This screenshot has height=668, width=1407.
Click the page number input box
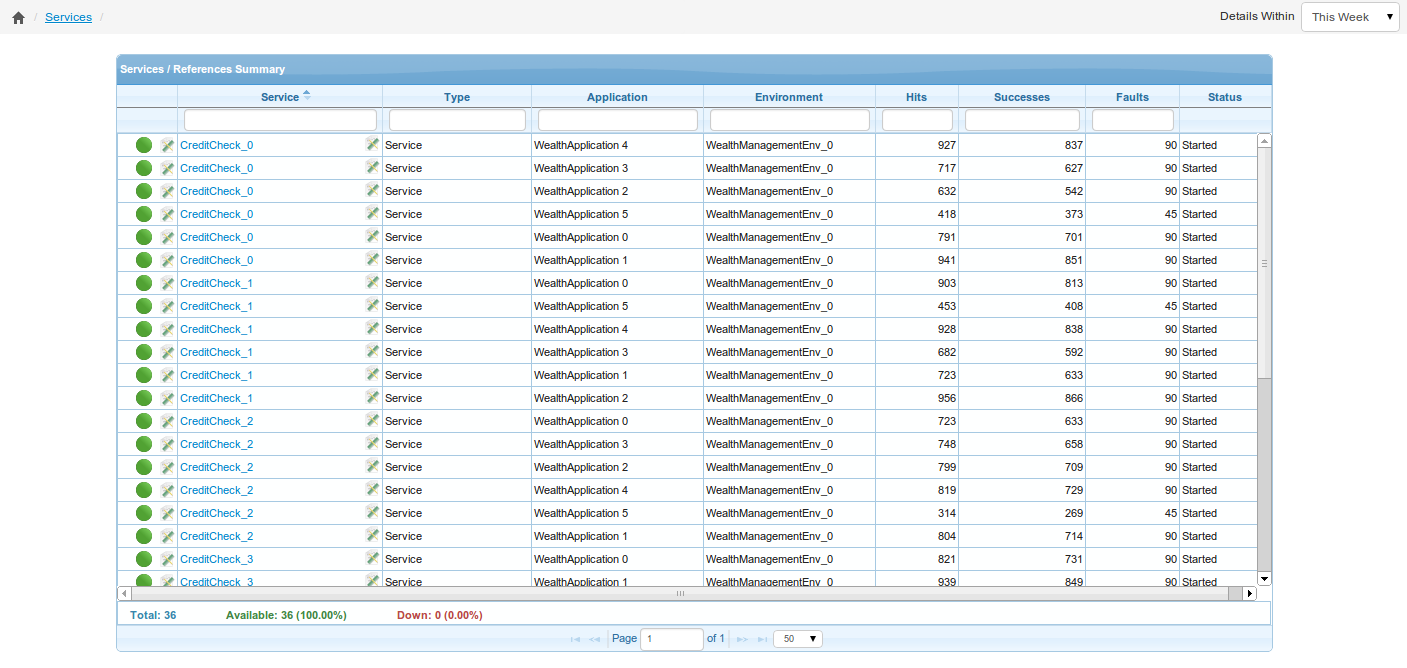(671, 639)
